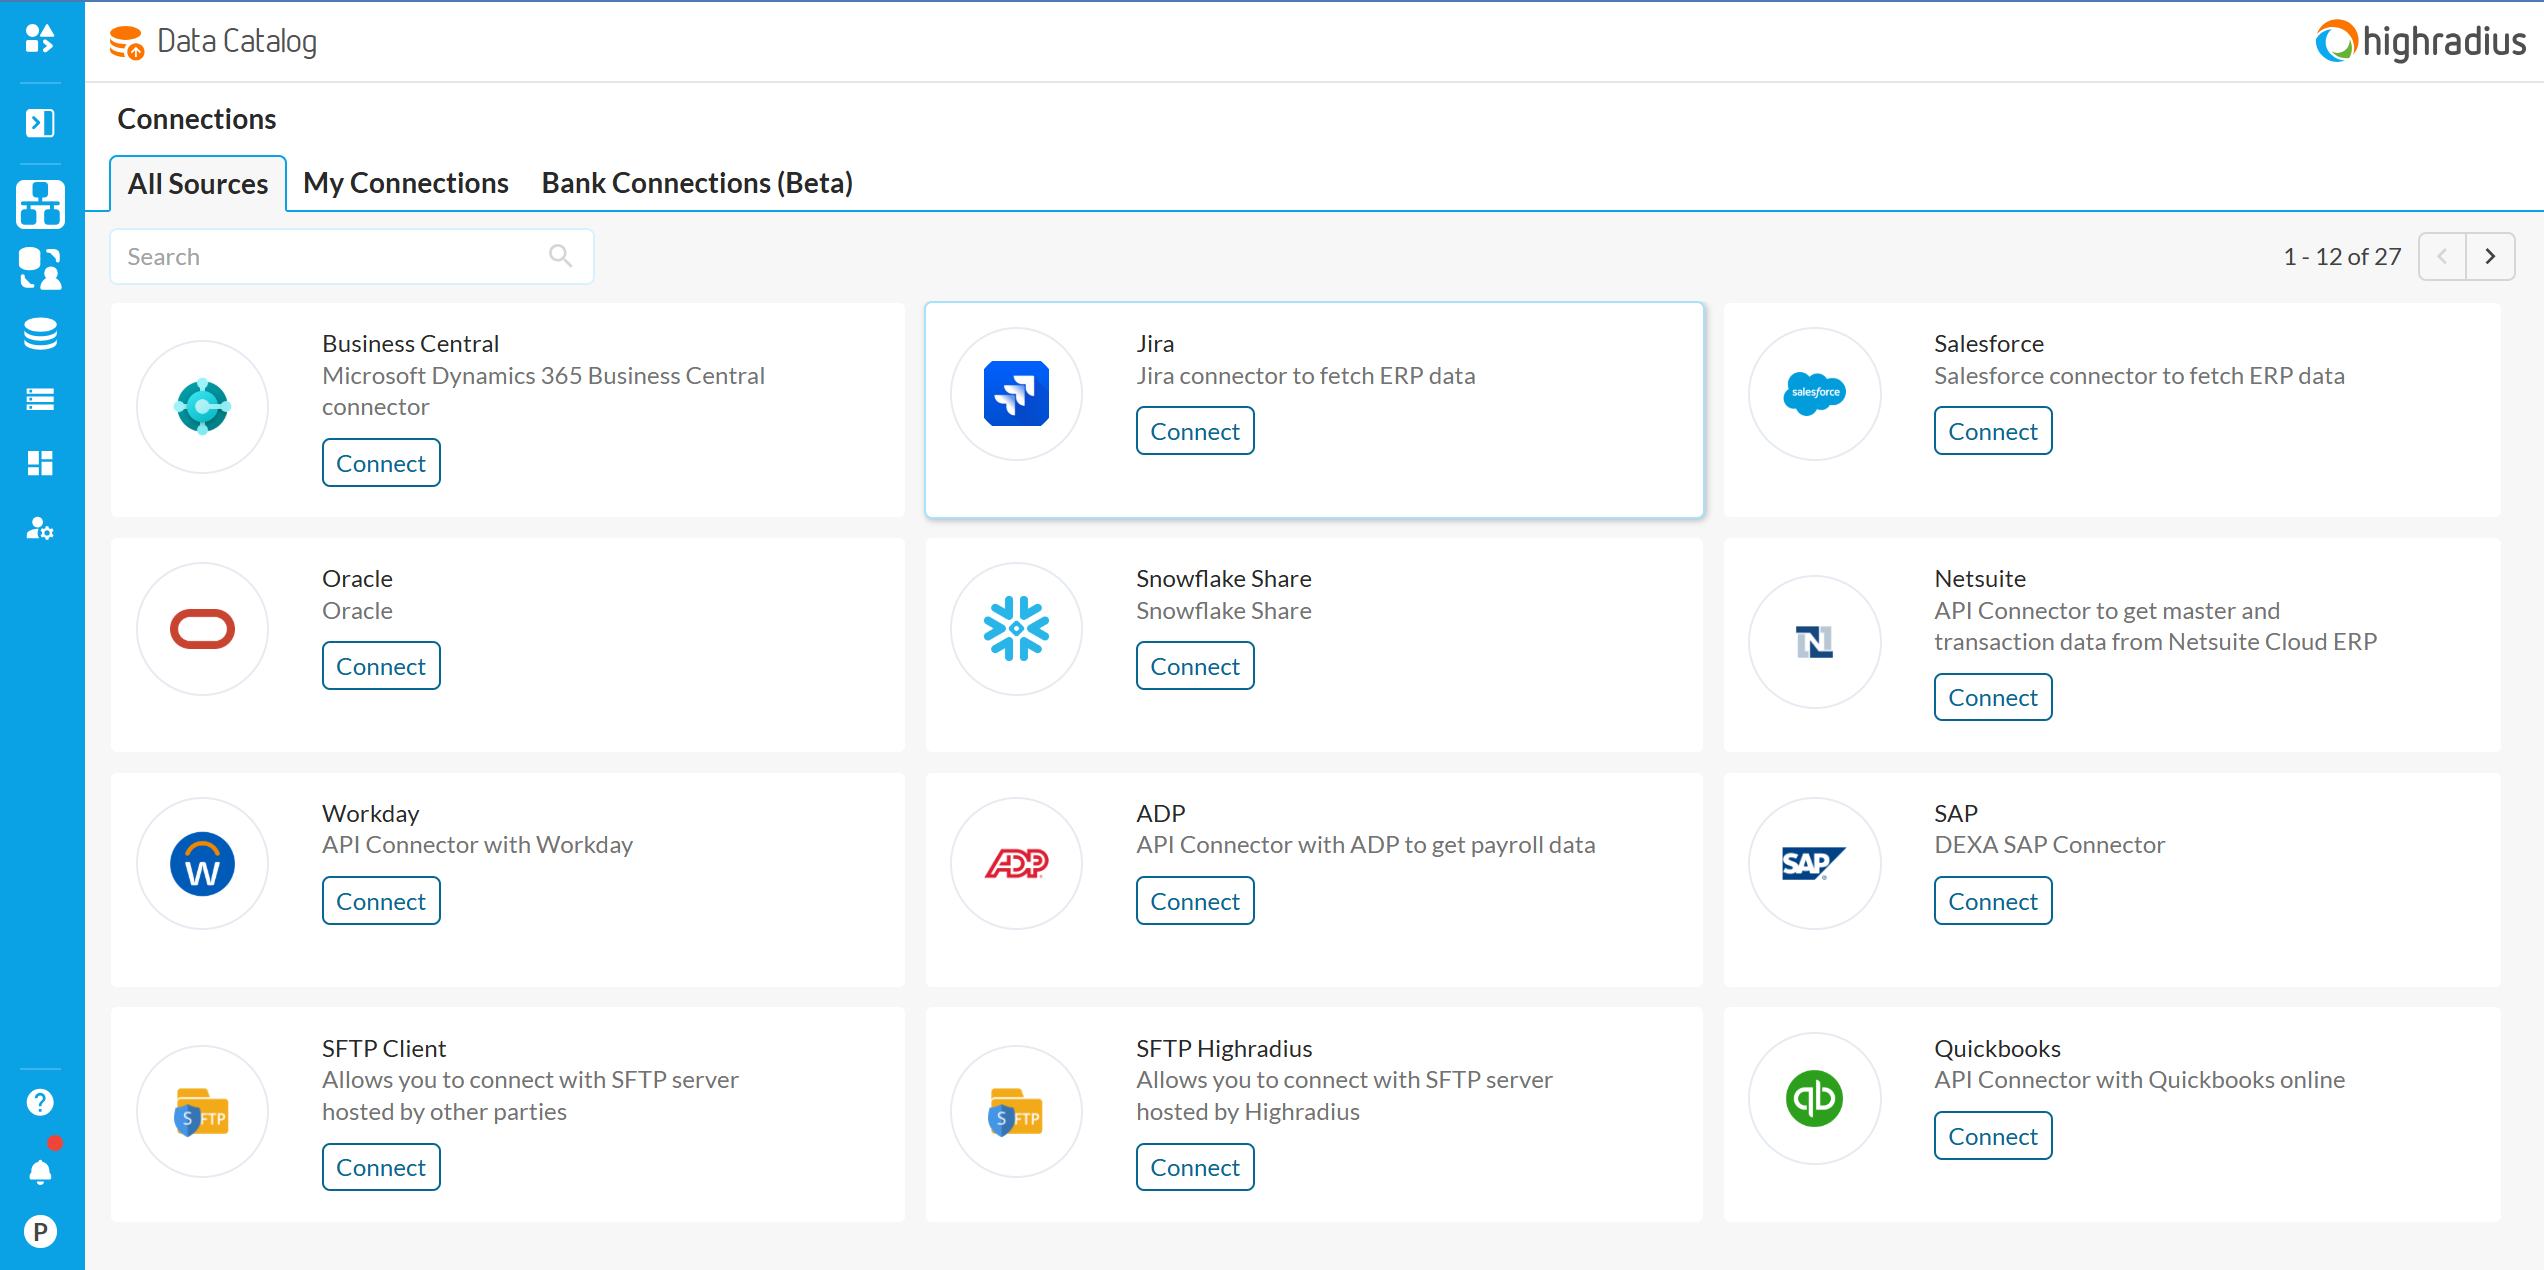Click the SFTP Highradius folder icon
2544x1270 pixels.
point(1016,1112)
